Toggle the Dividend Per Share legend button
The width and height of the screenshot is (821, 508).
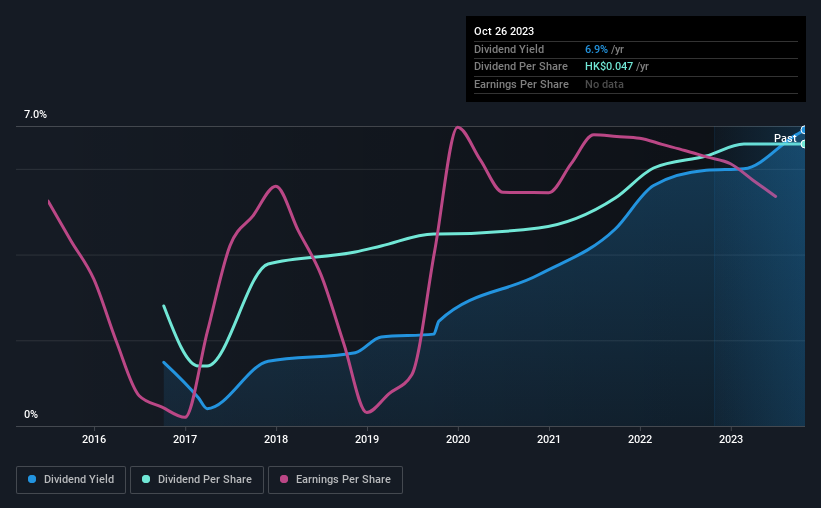coord(197,480)
